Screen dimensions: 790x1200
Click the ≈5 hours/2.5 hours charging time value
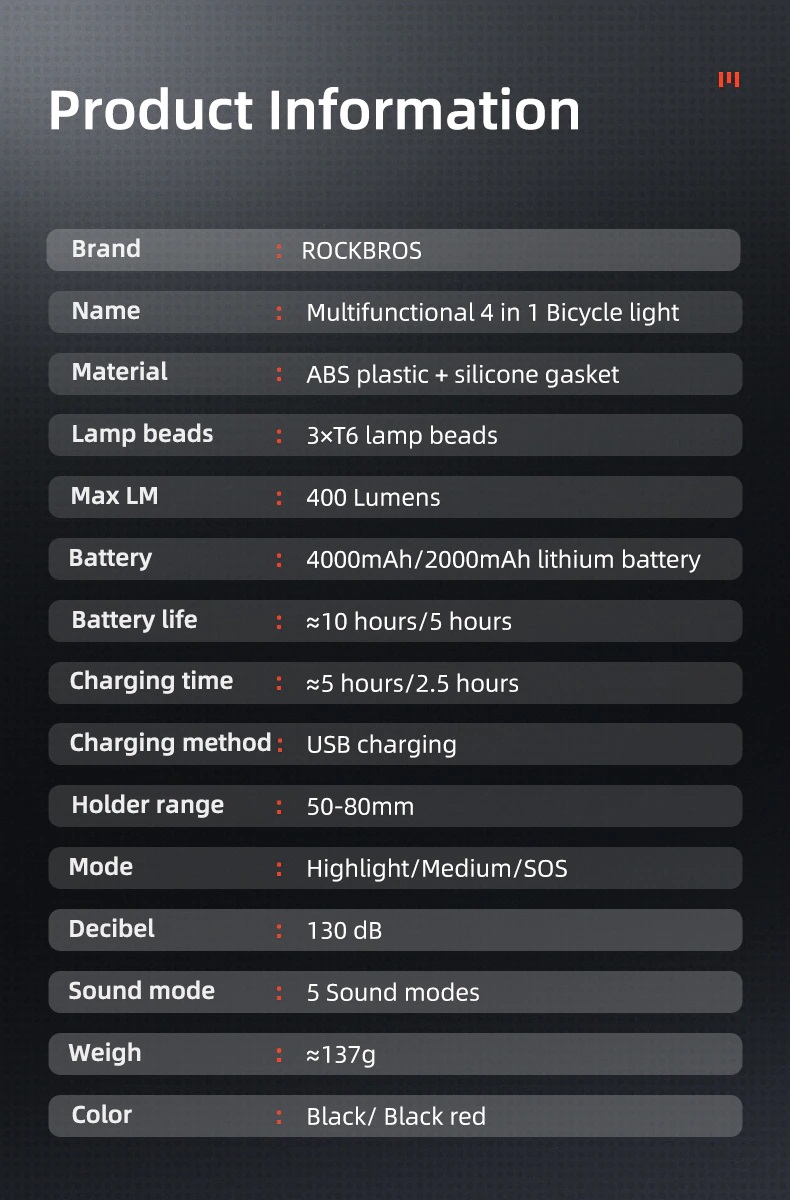pyautogui.click(x=412, y=684)
